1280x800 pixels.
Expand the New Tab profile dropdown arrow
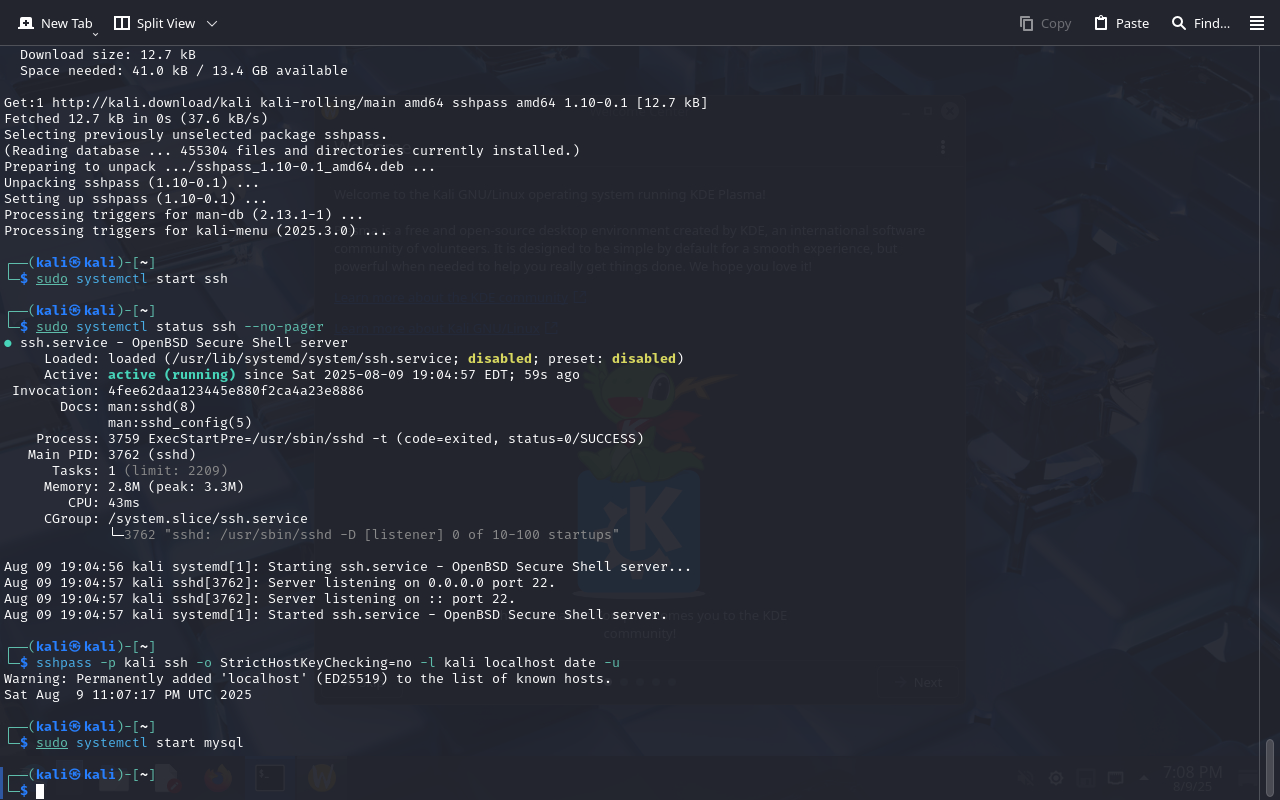coord(95,33)
